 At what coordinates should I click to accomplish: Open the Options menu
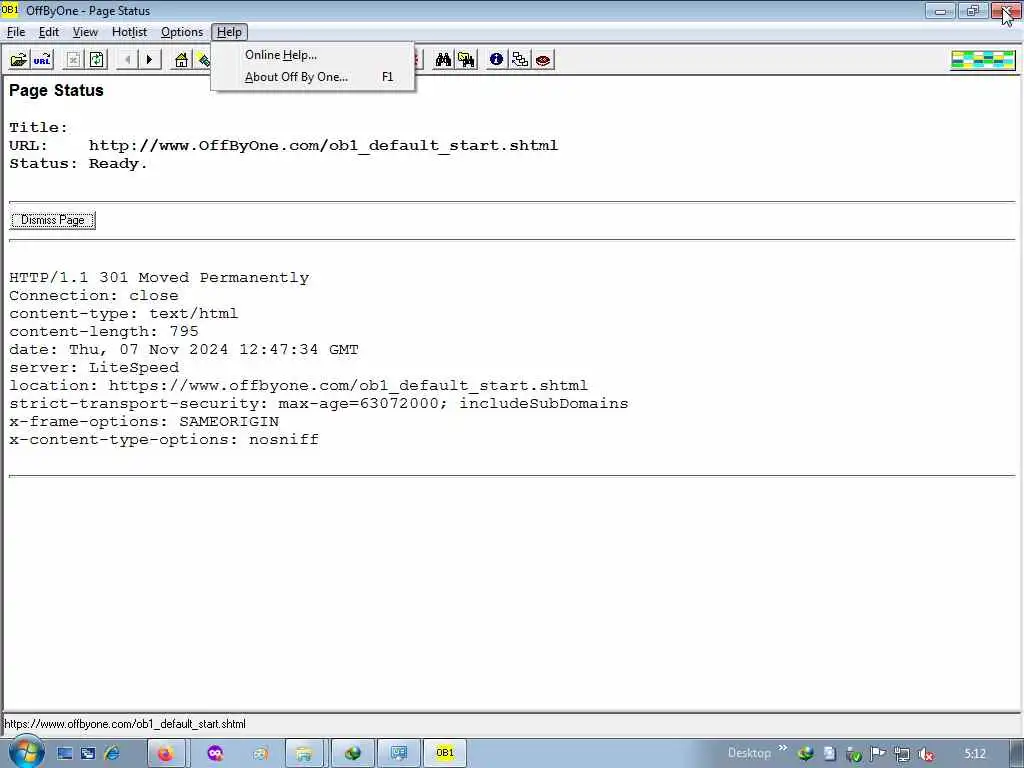coord(182,32)
